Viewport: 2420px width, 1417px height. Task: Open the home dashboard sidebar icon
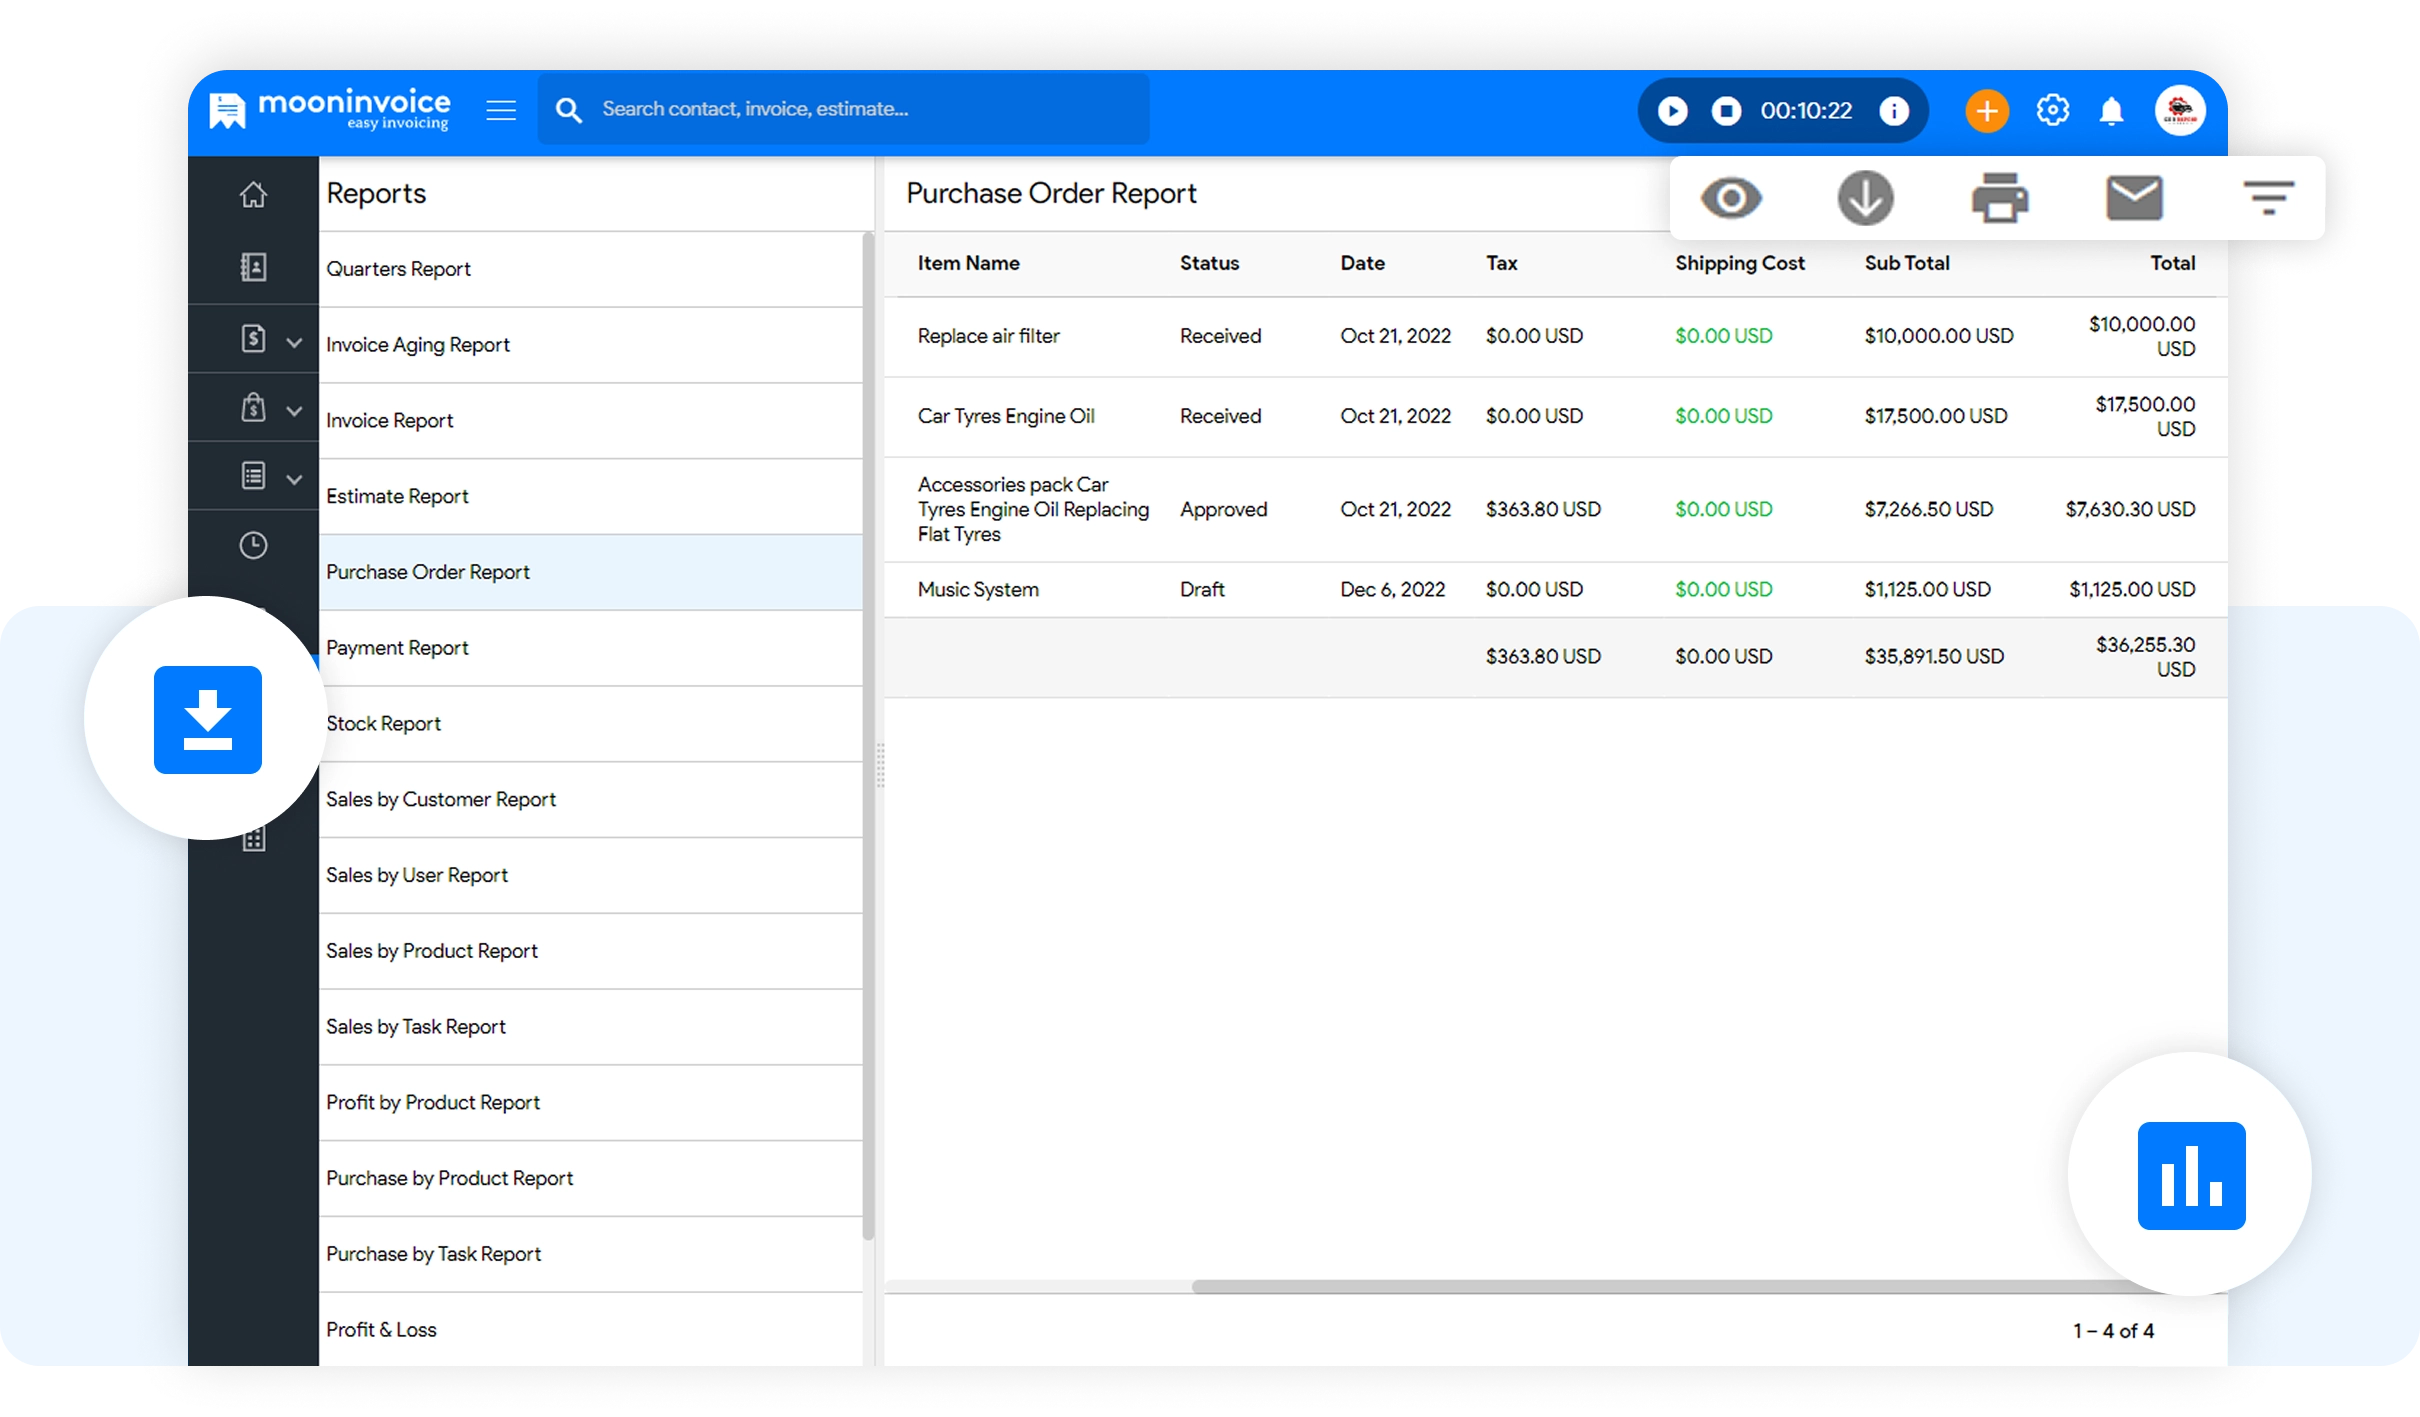point(253,194)
